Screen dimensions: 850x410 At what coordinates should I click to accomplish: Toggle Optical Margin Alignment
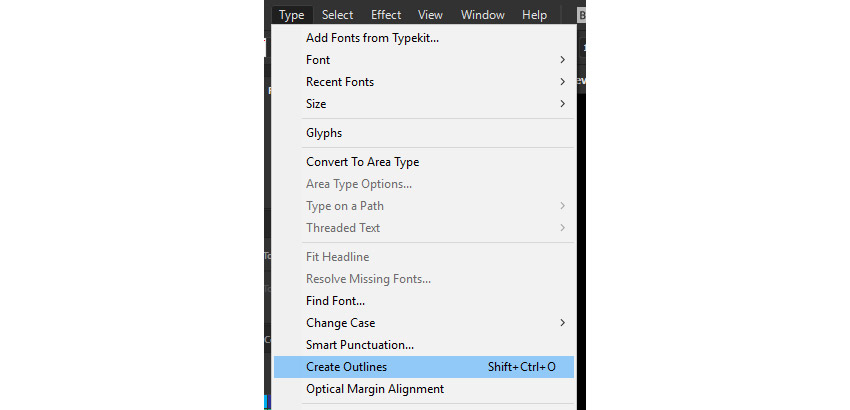374,389
